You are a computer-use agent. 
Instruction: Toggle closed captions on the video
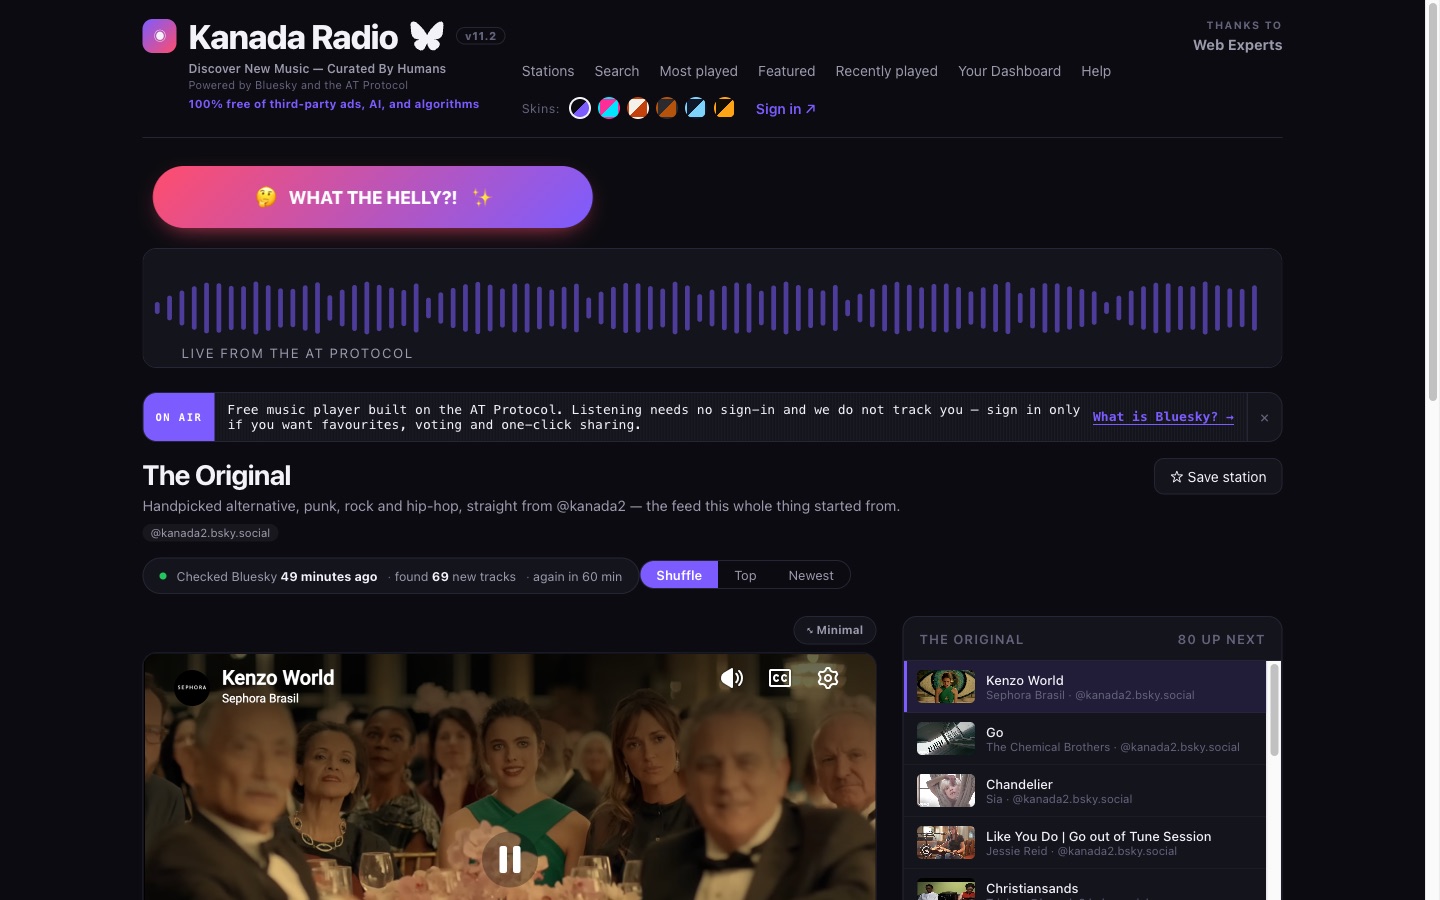[780, 678]
